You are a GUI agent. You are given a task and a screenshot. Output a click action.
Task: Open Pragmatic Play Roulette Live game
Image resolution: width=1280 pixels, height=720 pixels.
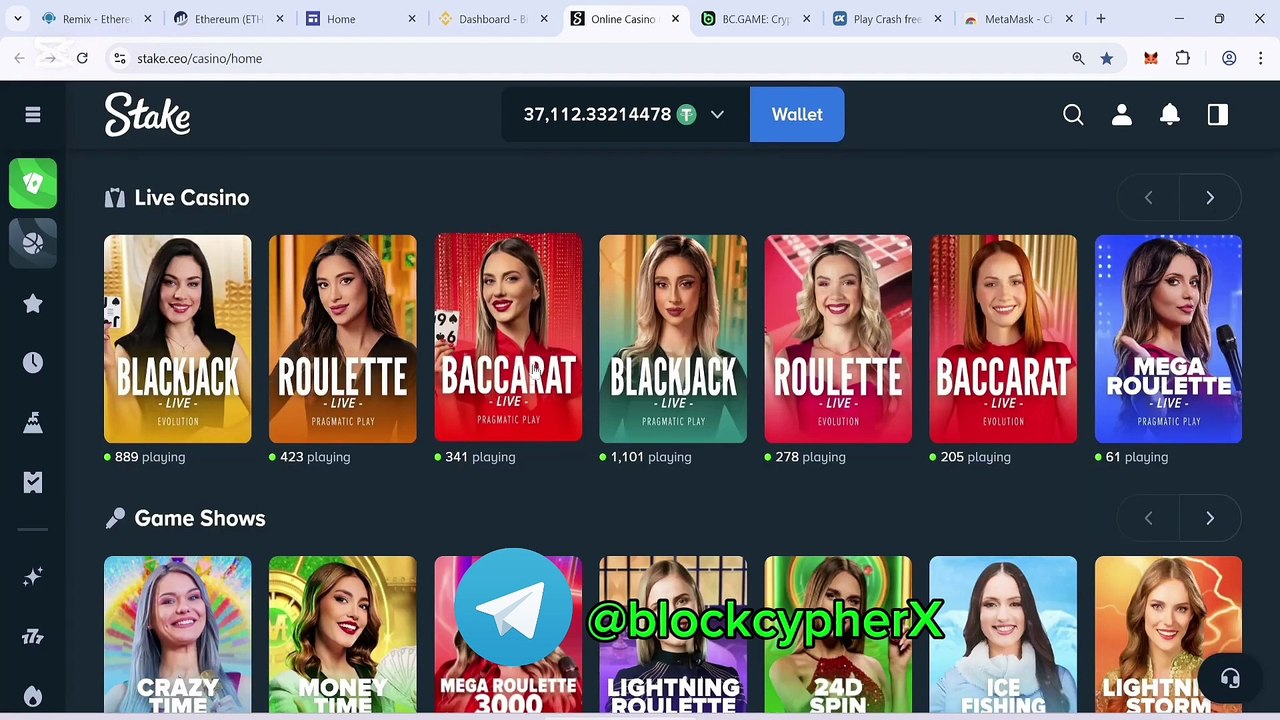[343, 339]
